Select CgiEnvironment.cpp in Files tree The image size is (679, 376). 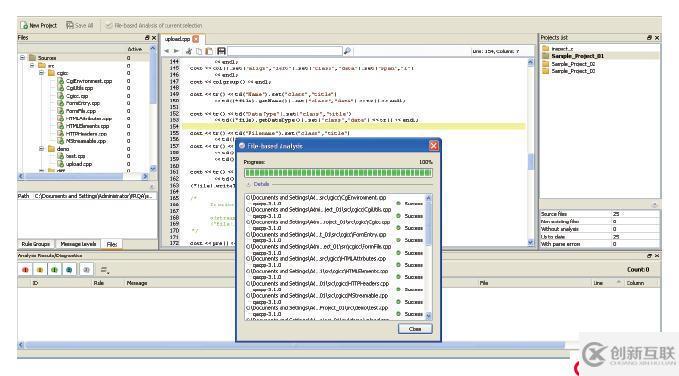[89, 81]
